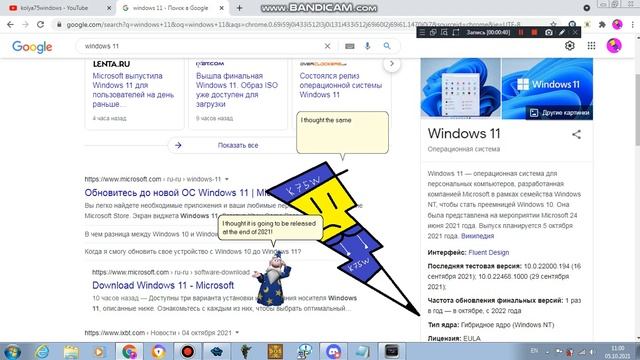
Task: Open Chrome profile avatar in toolbar
Action: tap(617, 24)
